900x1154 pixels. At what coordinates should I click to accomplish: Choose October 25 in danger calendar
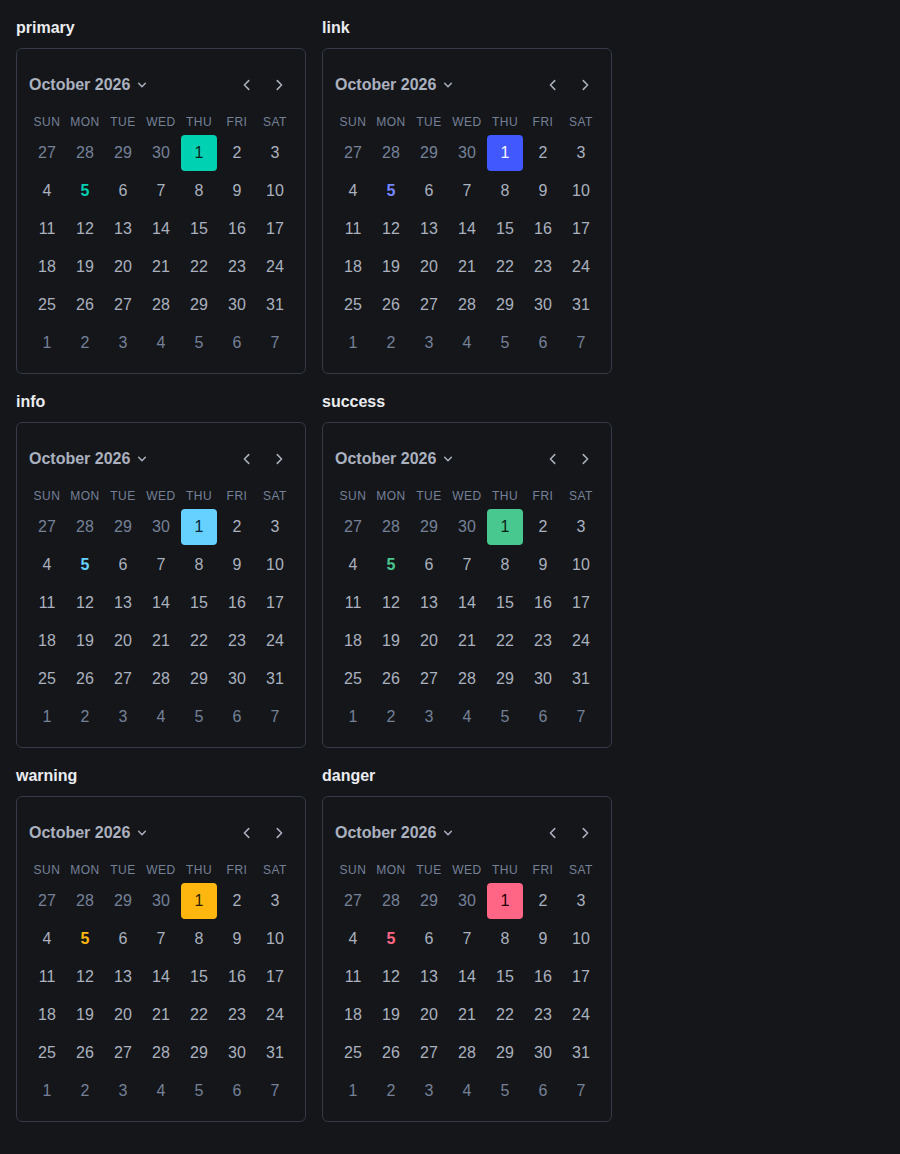coord(353,1052)
